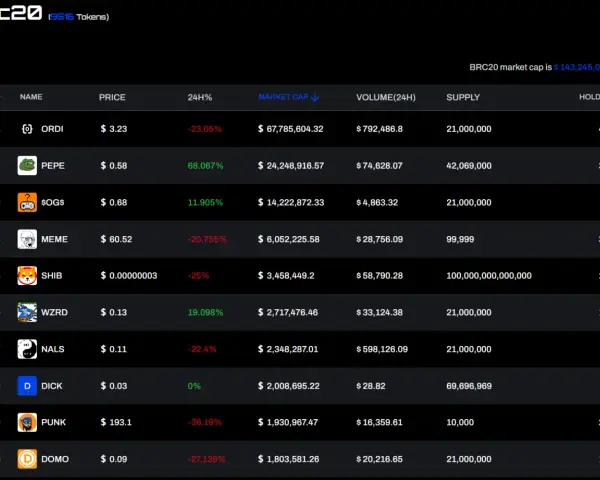
Task: Click DOMO 24h change -27.139%
Action: pos(207,459)
